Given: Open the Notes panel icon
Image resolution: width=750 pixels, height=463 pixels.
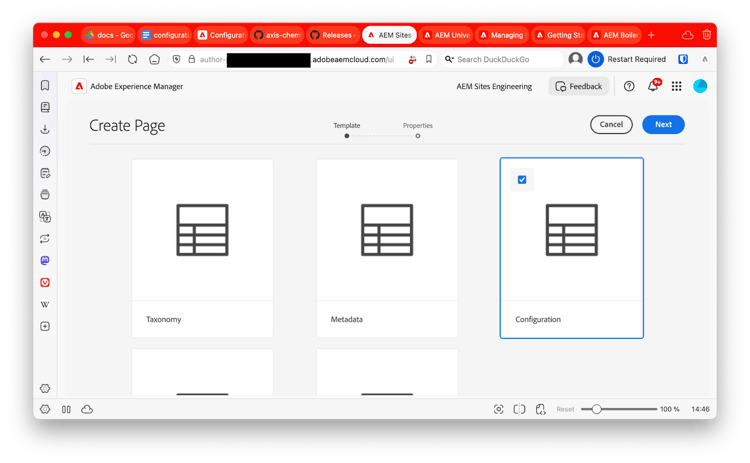Looking at the screenshot, I should click(45, 173).
